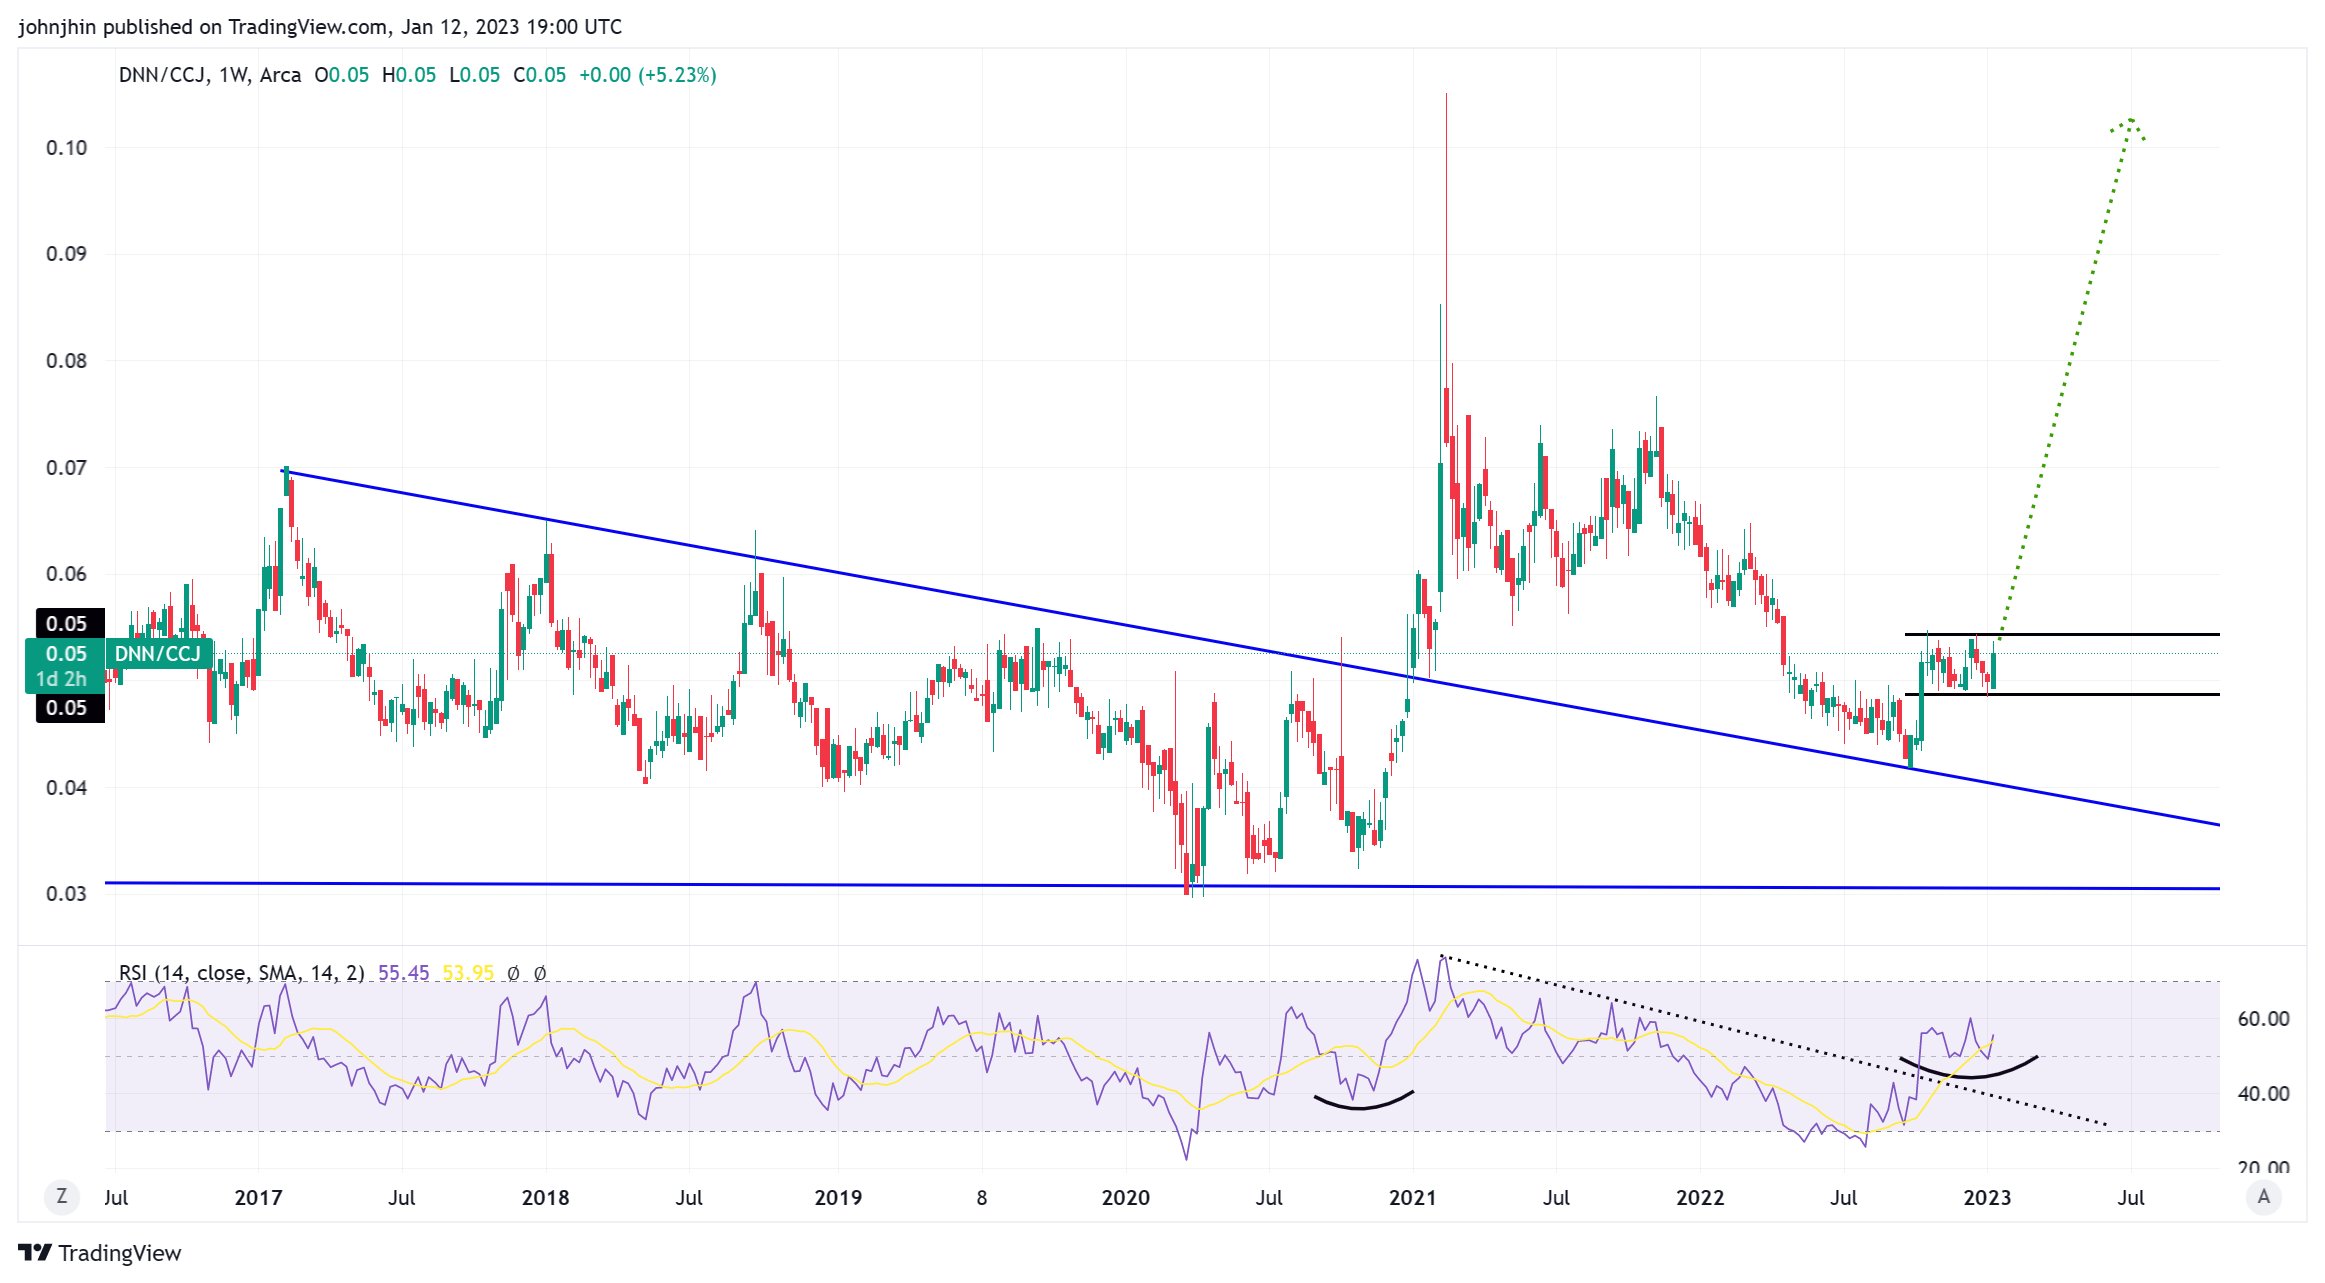
Task: Click the yellow RSI SMA value 53.95
Action: [x=468, y=973]
